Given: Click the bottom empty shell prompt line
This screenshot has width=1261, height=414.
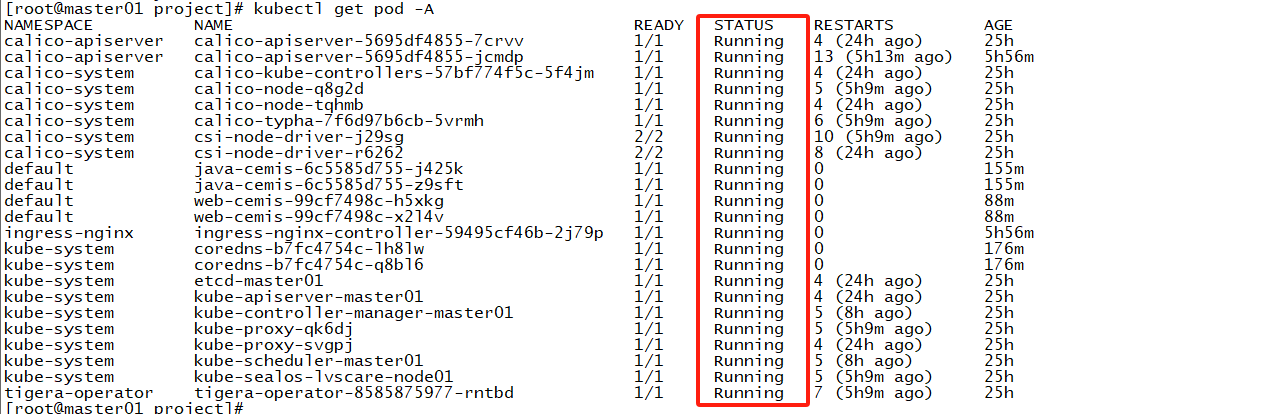Looking at the screenshot, I should (124, 408).
